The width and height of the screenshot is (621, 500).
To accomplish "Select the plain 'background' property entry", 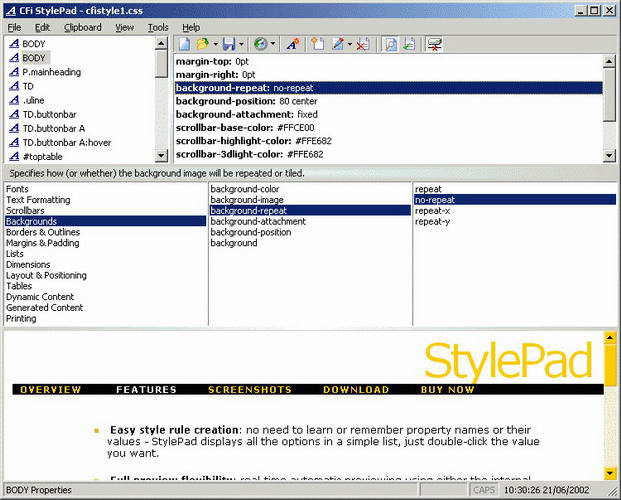I will (234, 243).
